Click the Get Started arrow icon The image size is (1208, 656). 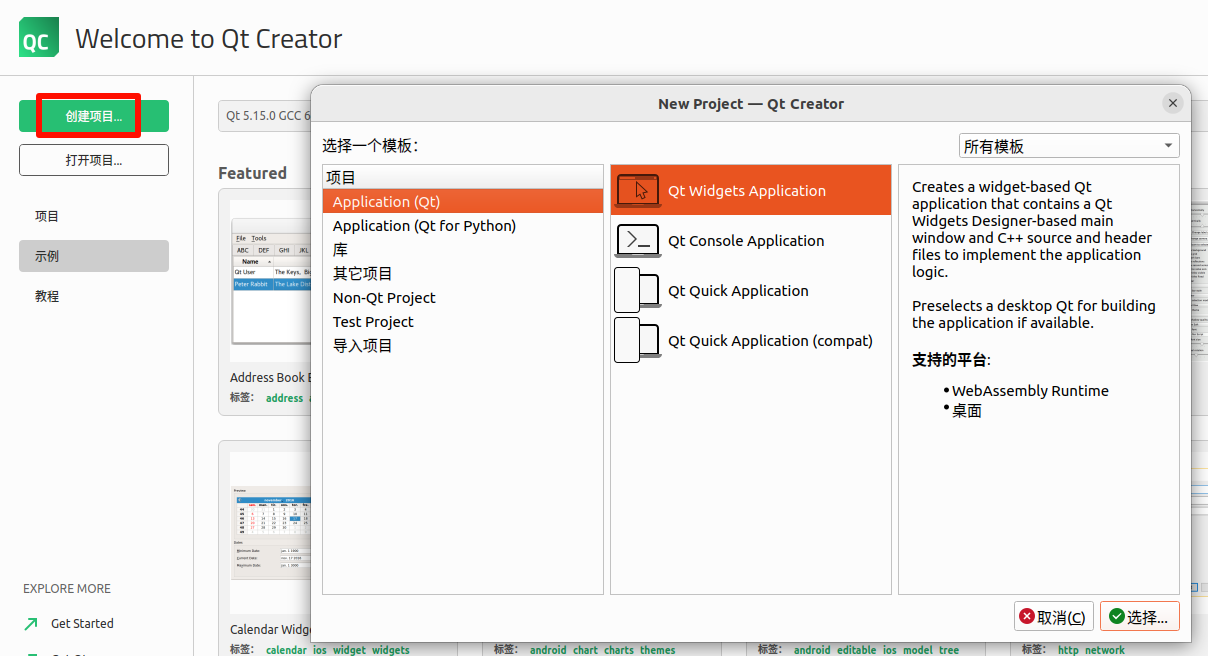(x=31, y=623)
